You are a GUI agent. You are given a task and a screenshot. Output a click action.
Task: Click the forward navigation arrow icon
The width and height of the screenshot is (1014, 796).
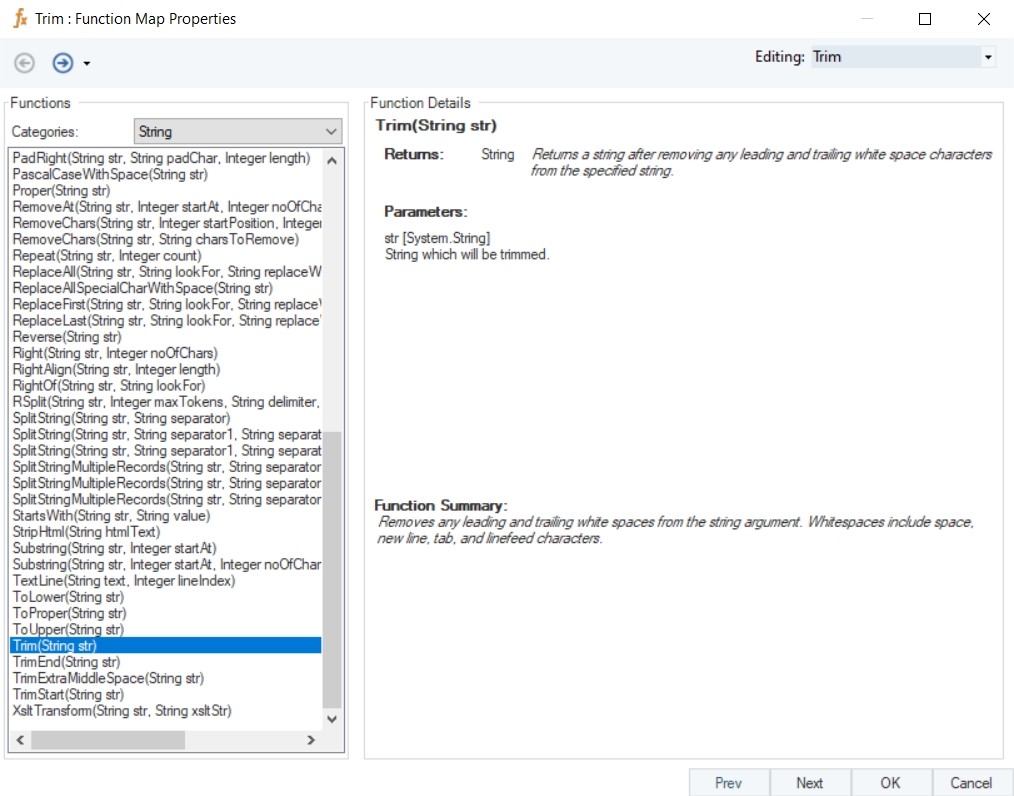tap(63, 63)
